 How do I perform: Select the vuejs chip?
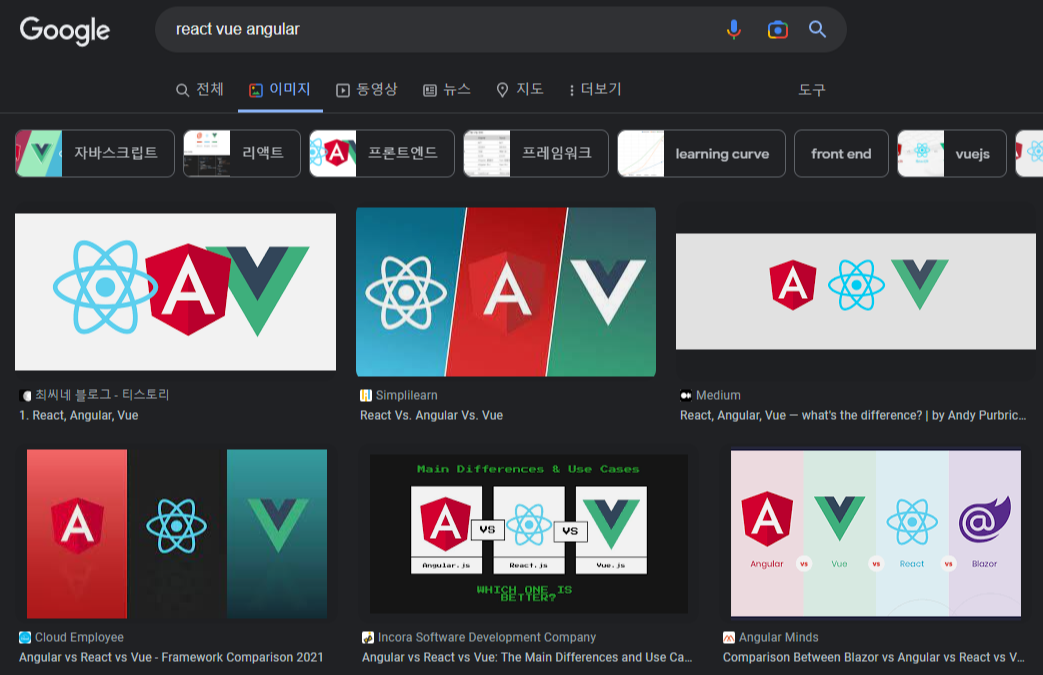click(952, 154)
